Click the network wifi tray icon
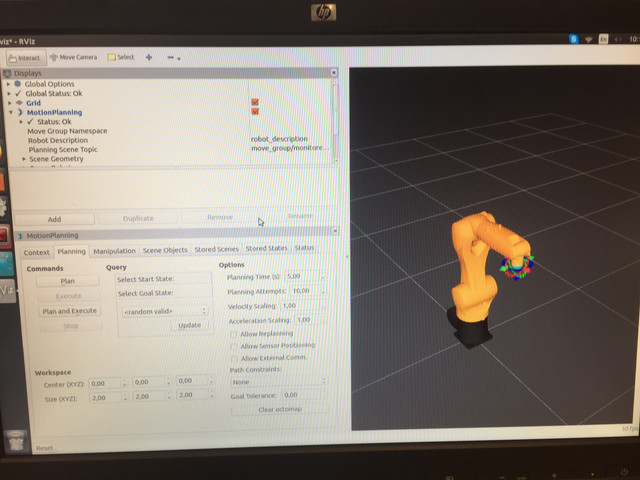The height and width of the screenshot is (480, 640). coord(588,39)
